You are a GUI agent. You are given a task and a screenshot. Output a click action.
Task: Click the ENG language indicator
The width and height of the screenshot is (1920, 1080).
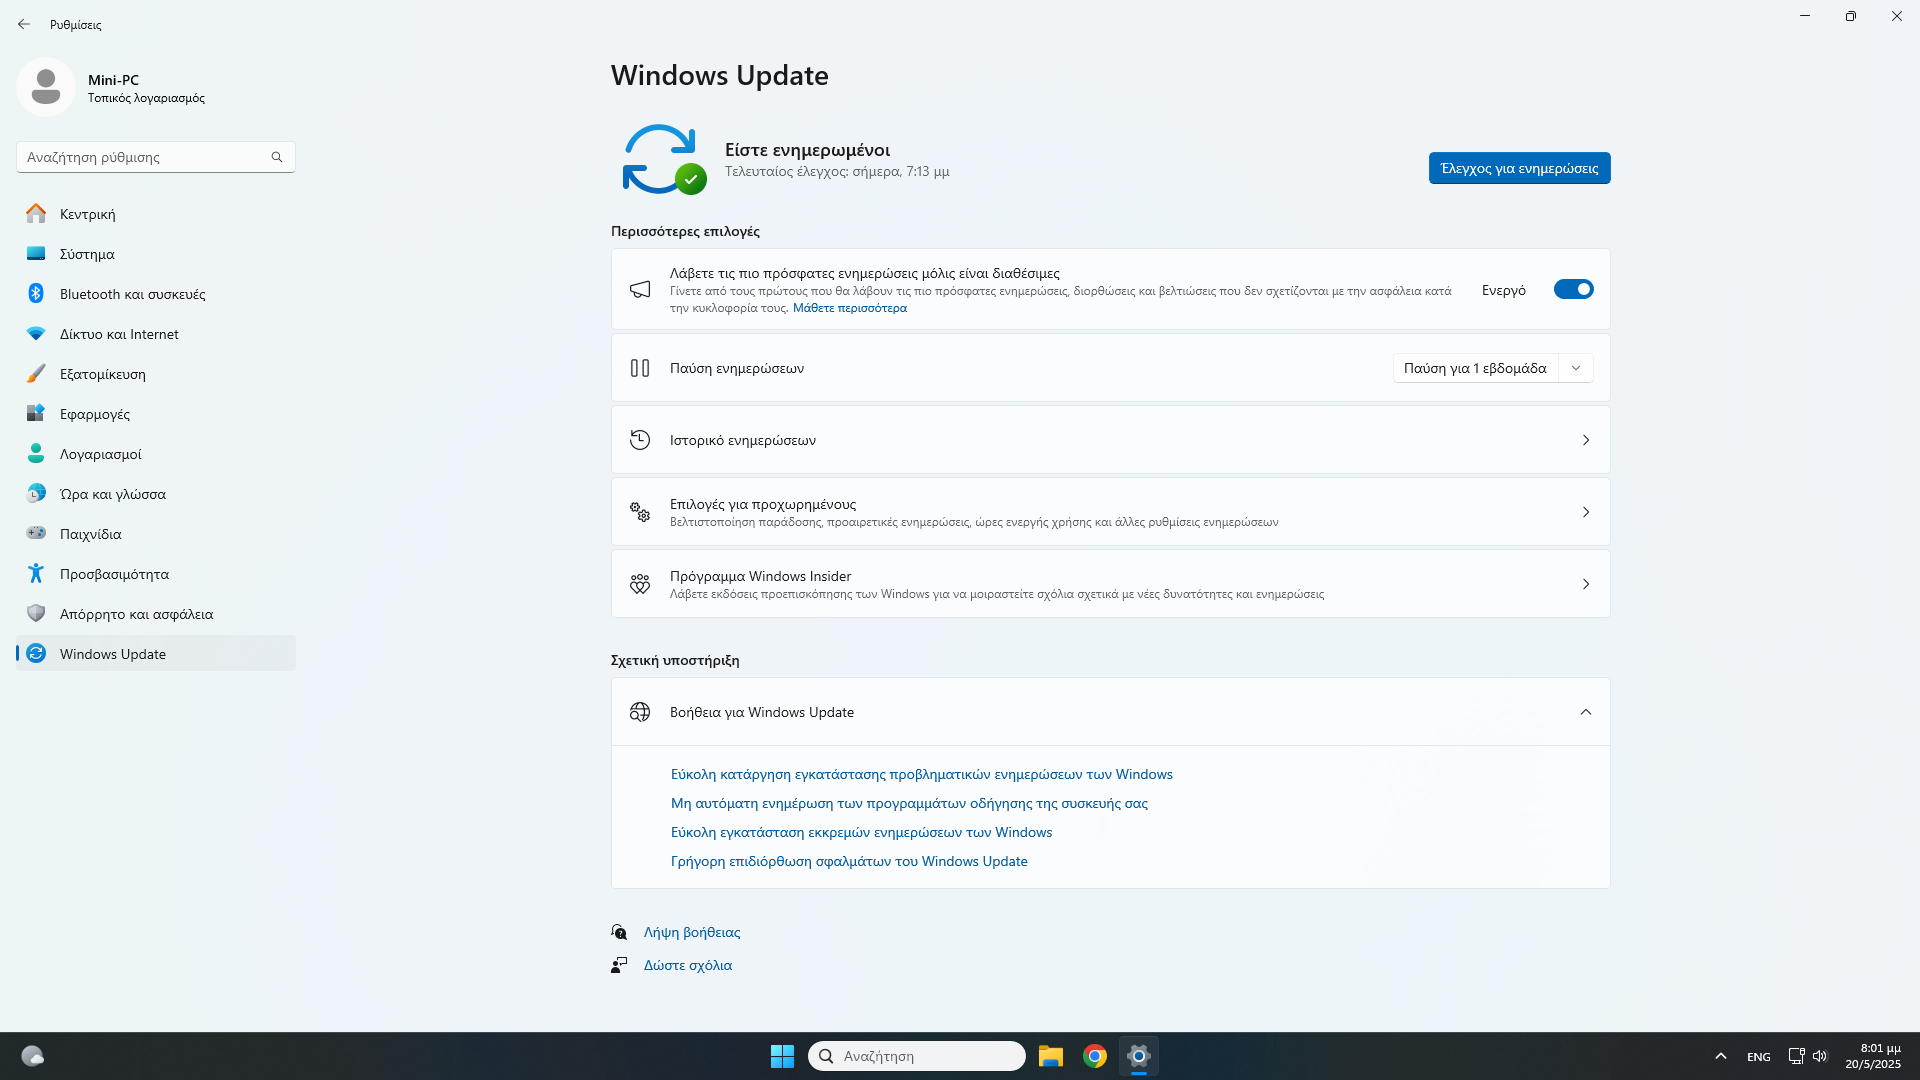(1759, 1056)
